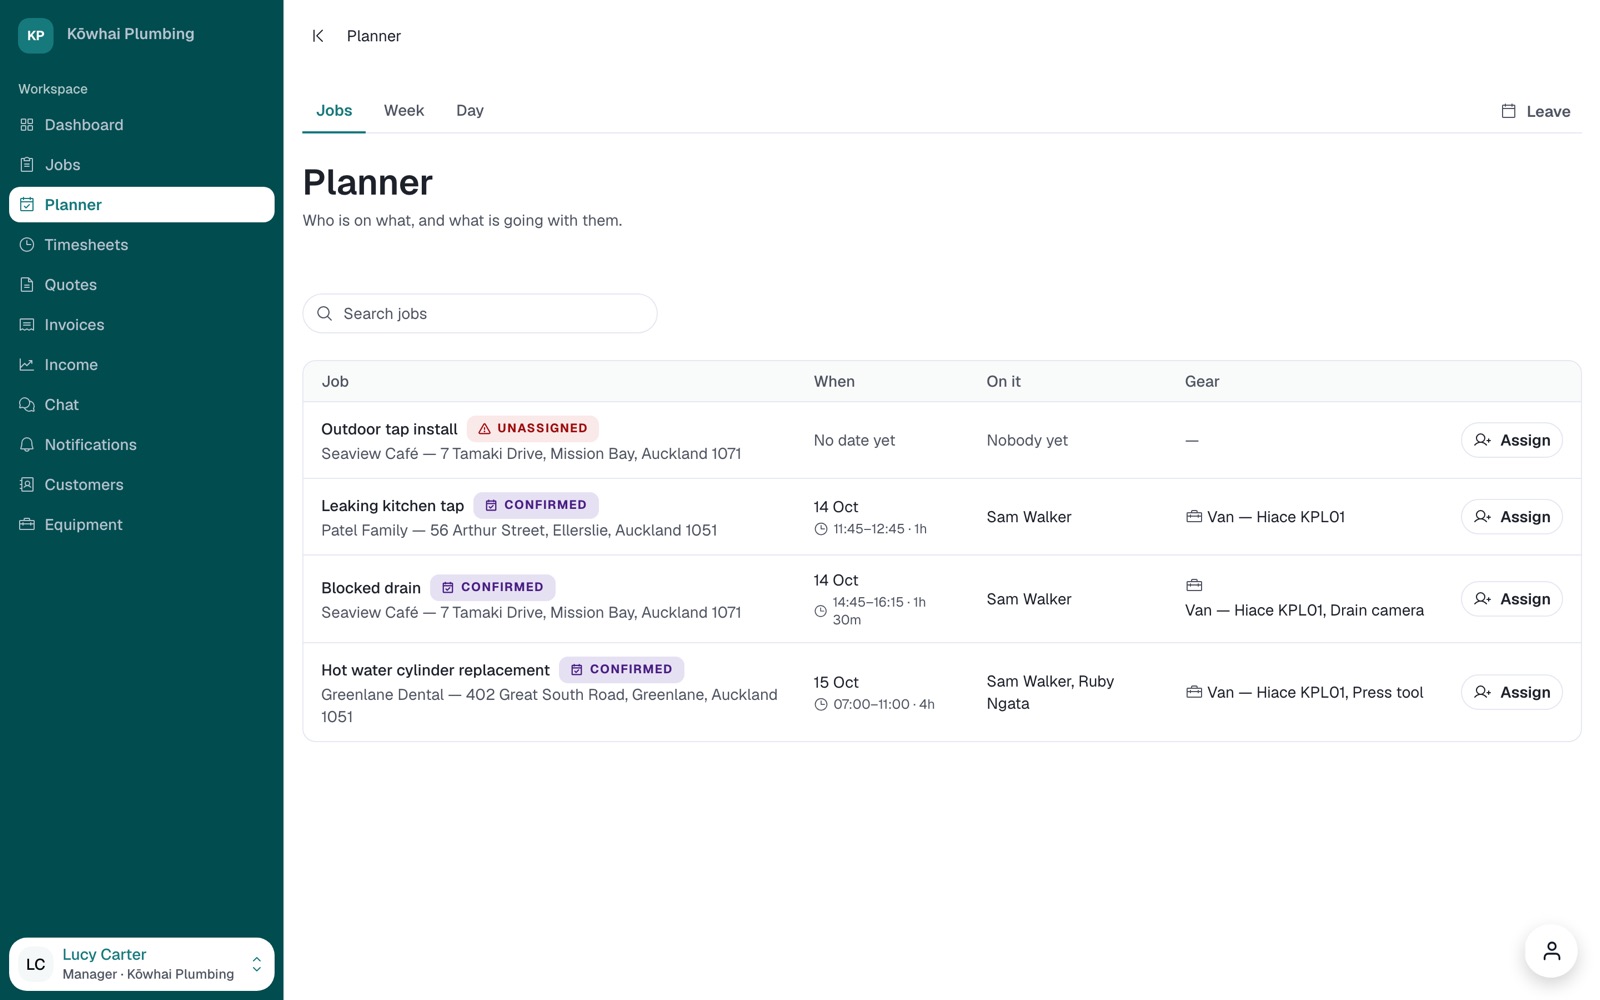Click the search magnifier icon

coord(325,314)
